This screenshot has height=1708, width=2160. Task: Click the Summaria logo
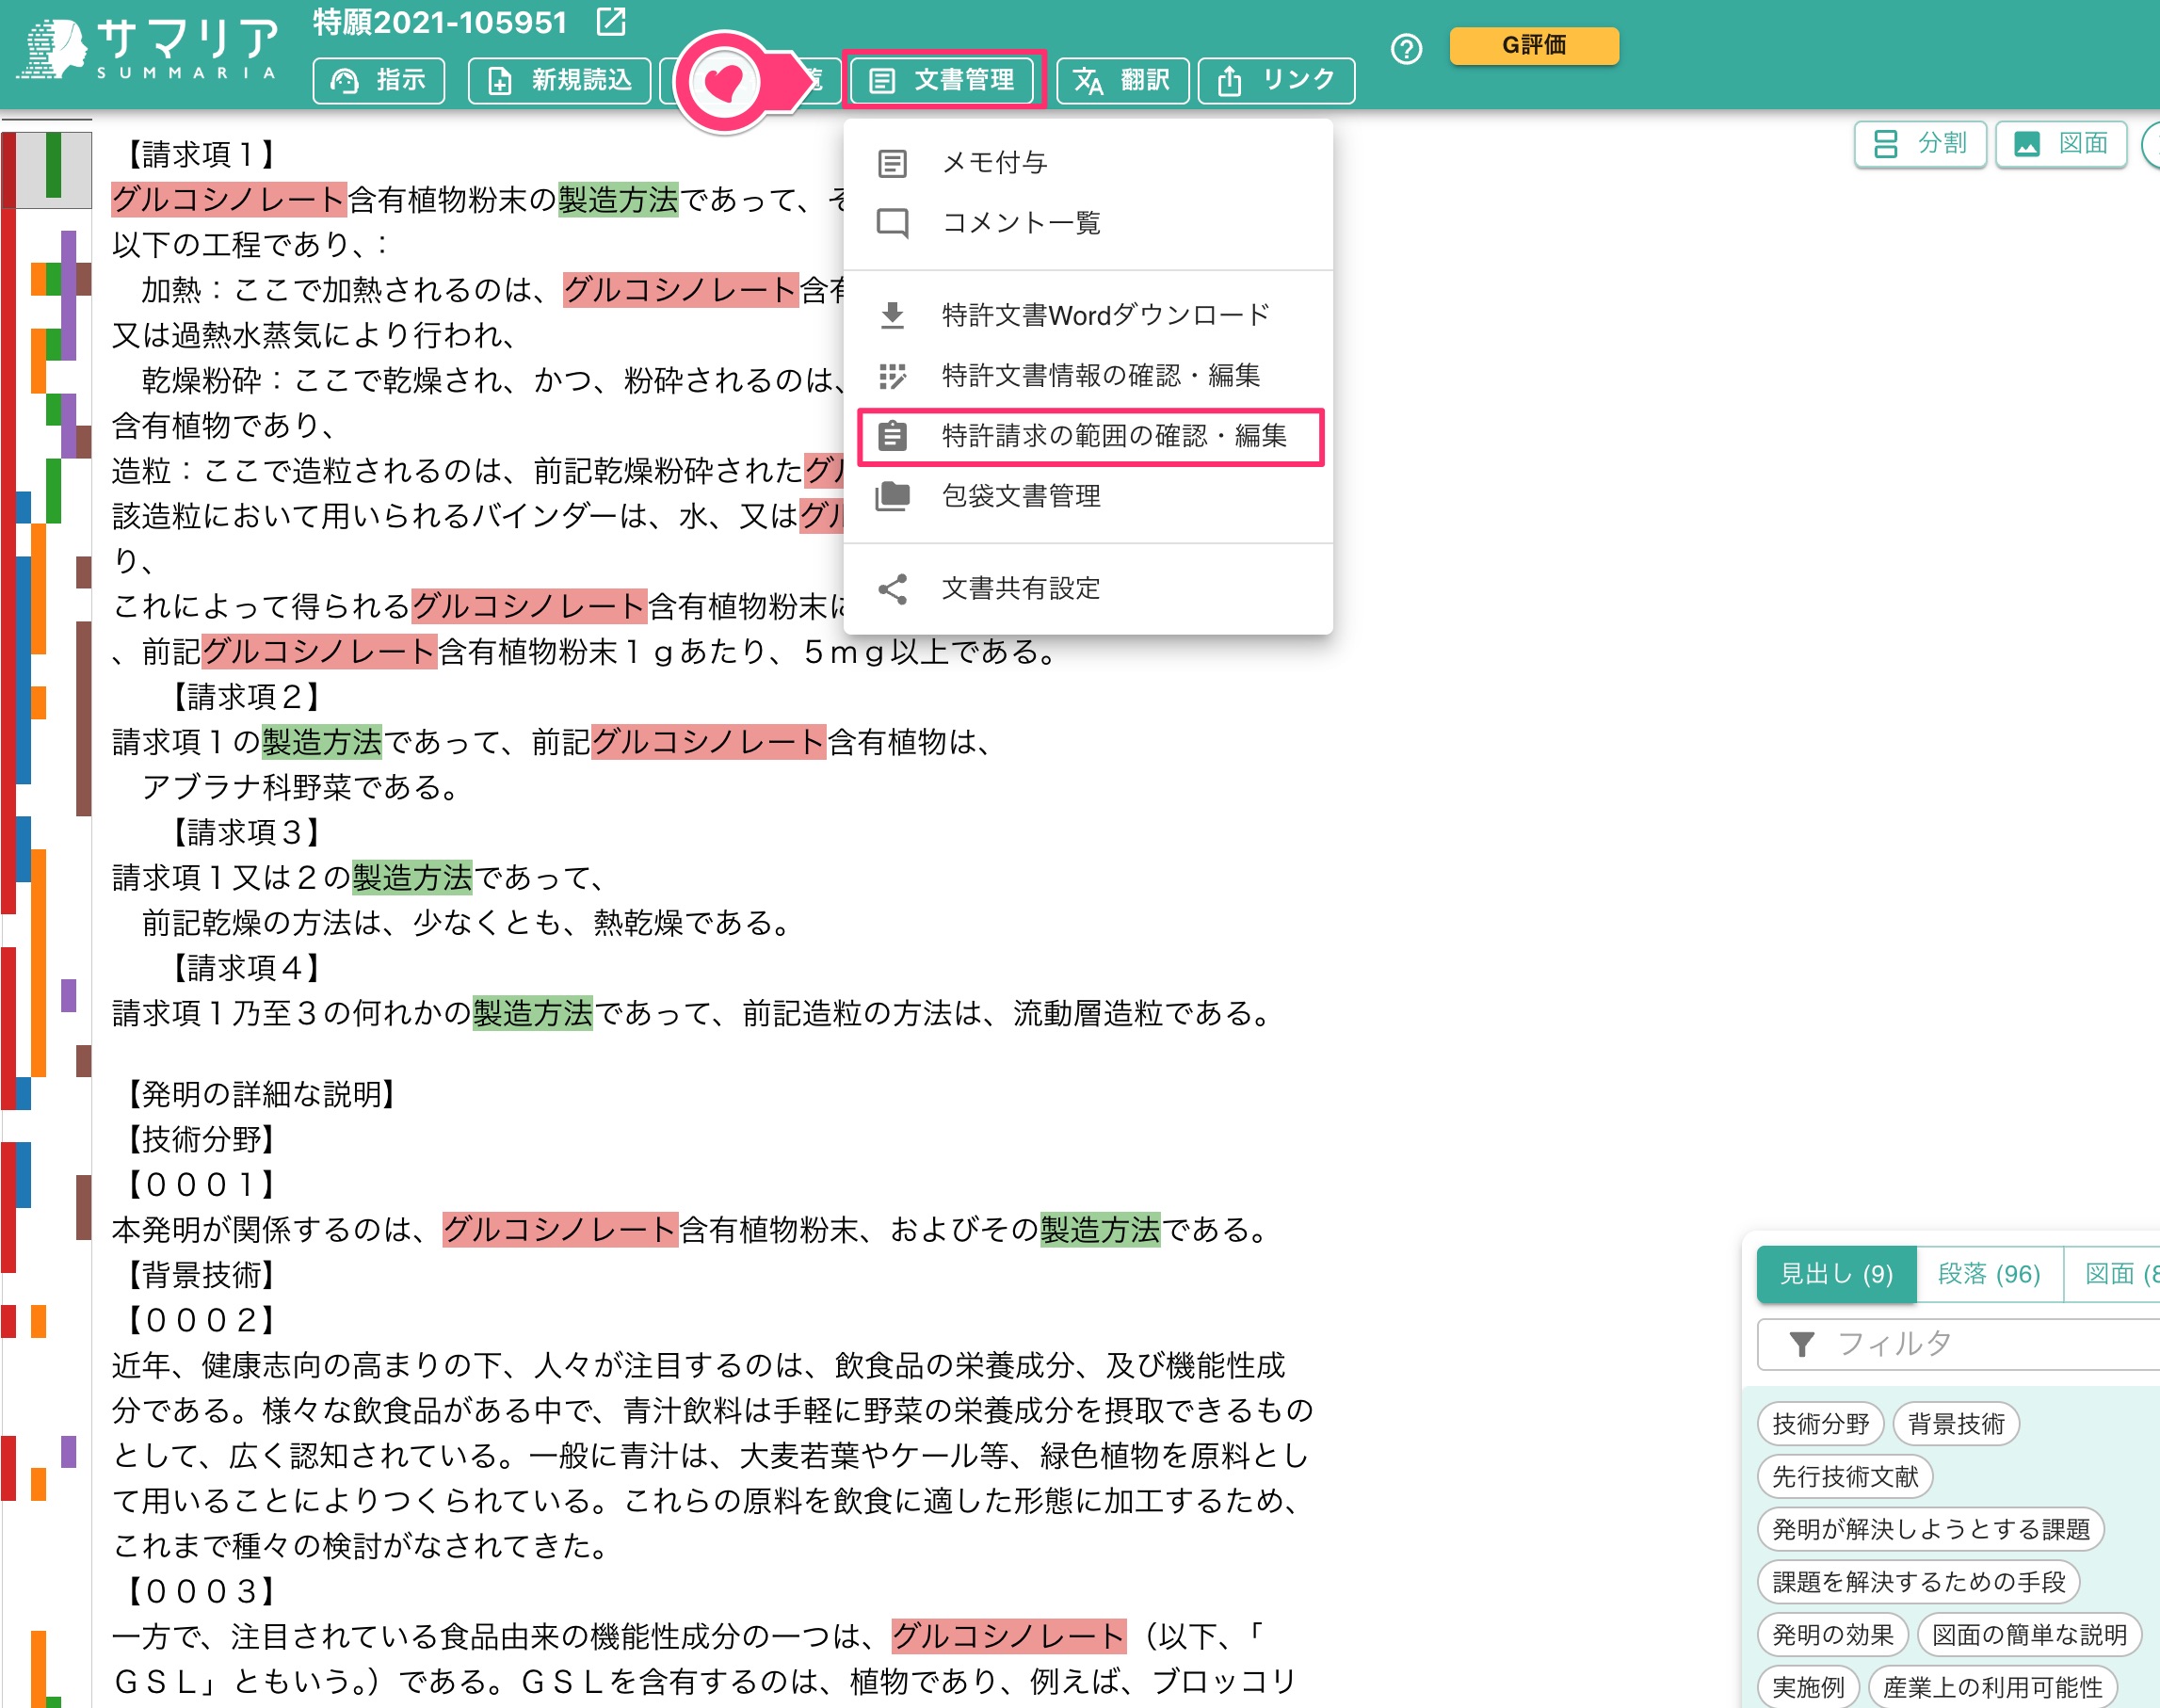(148, 50)
